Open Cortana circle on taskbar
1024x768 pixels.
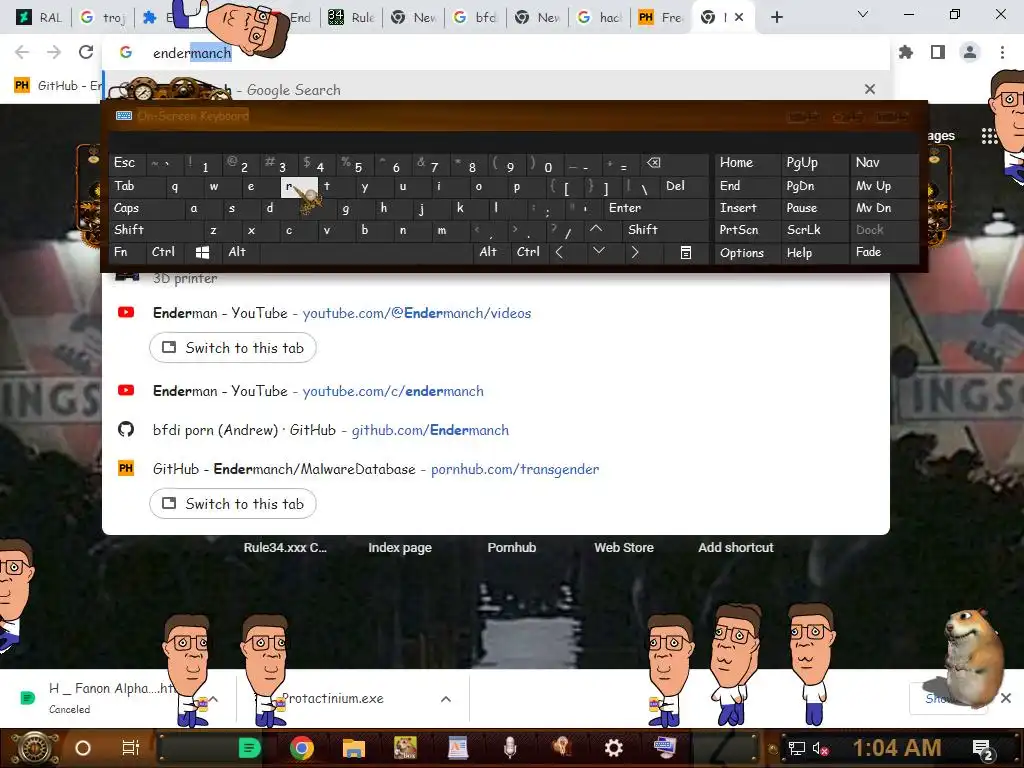coord(83,748)
